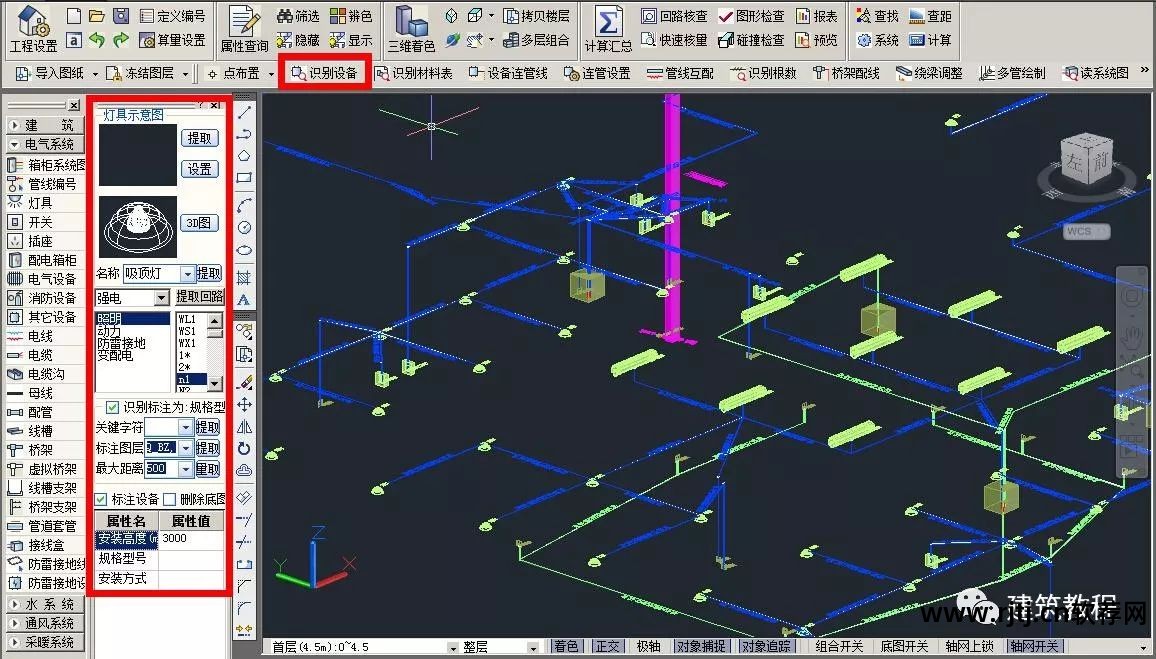The width and height of the screenshot is (1156, 659).
Task: Click the 3D图 button
Action: (199, 223)
